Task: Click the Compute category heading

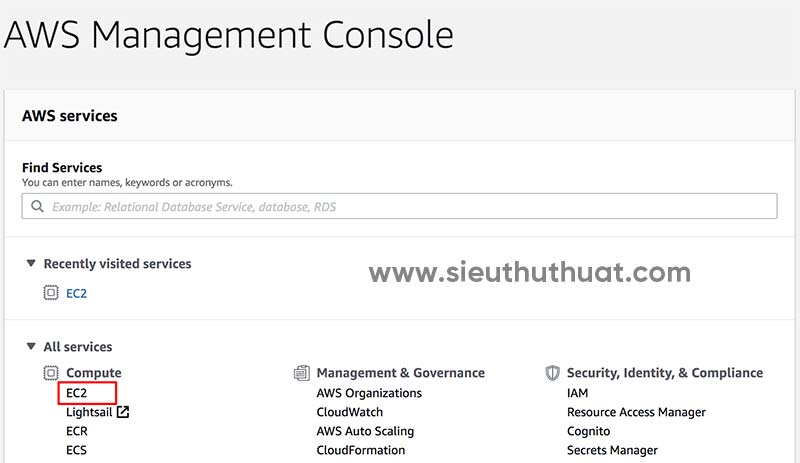Action: [x=94, y=373]
